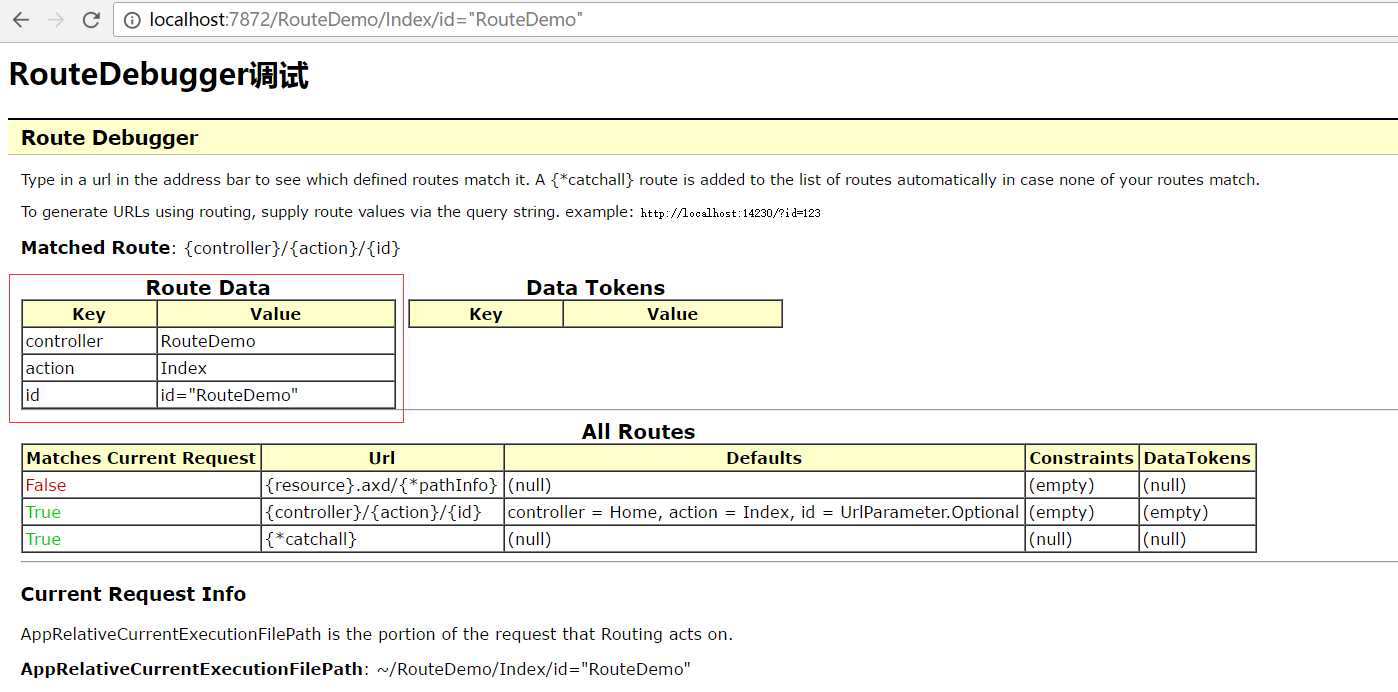Click the RouteDebugger调试 page heading
1398x692 pixels.
point(159,75)
